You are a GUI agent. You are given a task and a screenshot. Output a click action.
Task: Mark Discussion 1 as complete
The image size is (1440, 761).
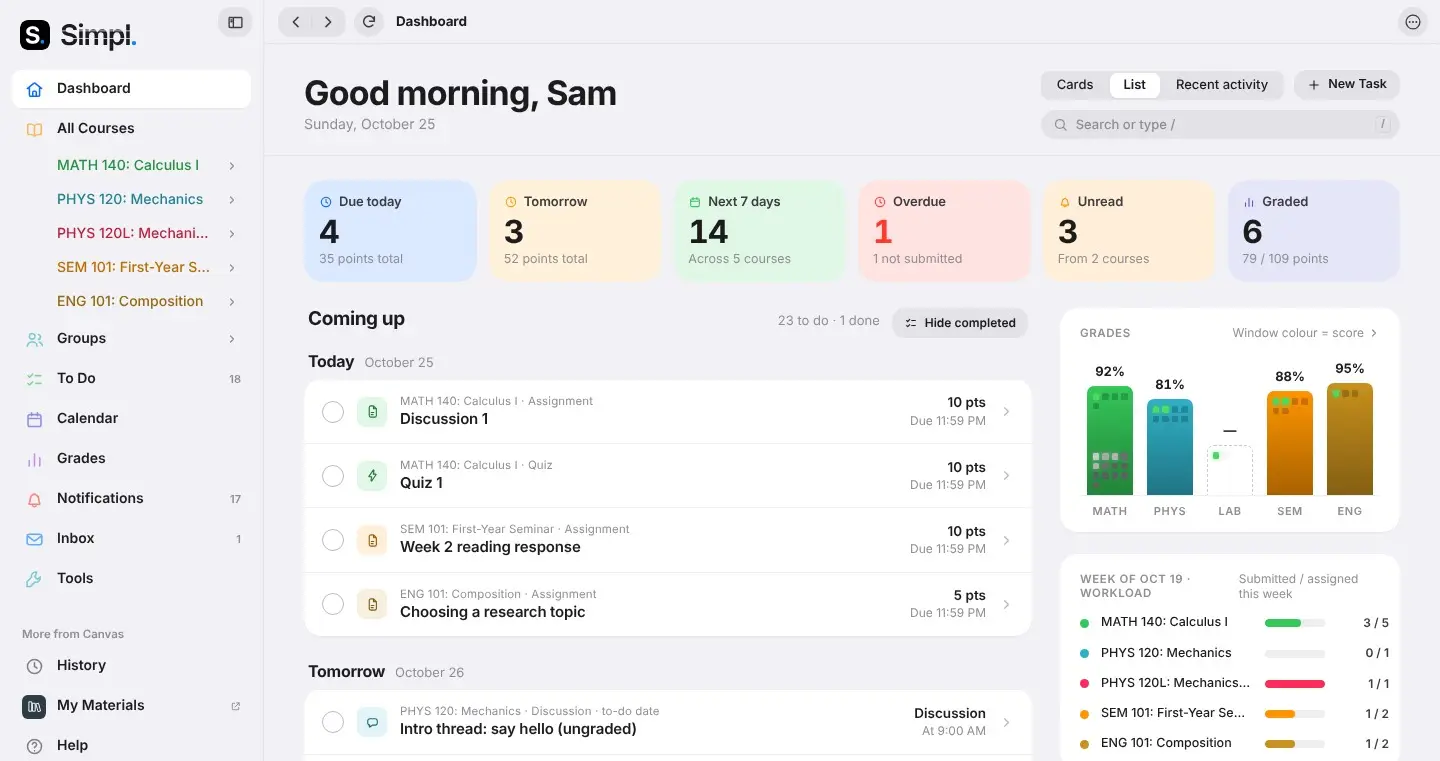333,412
